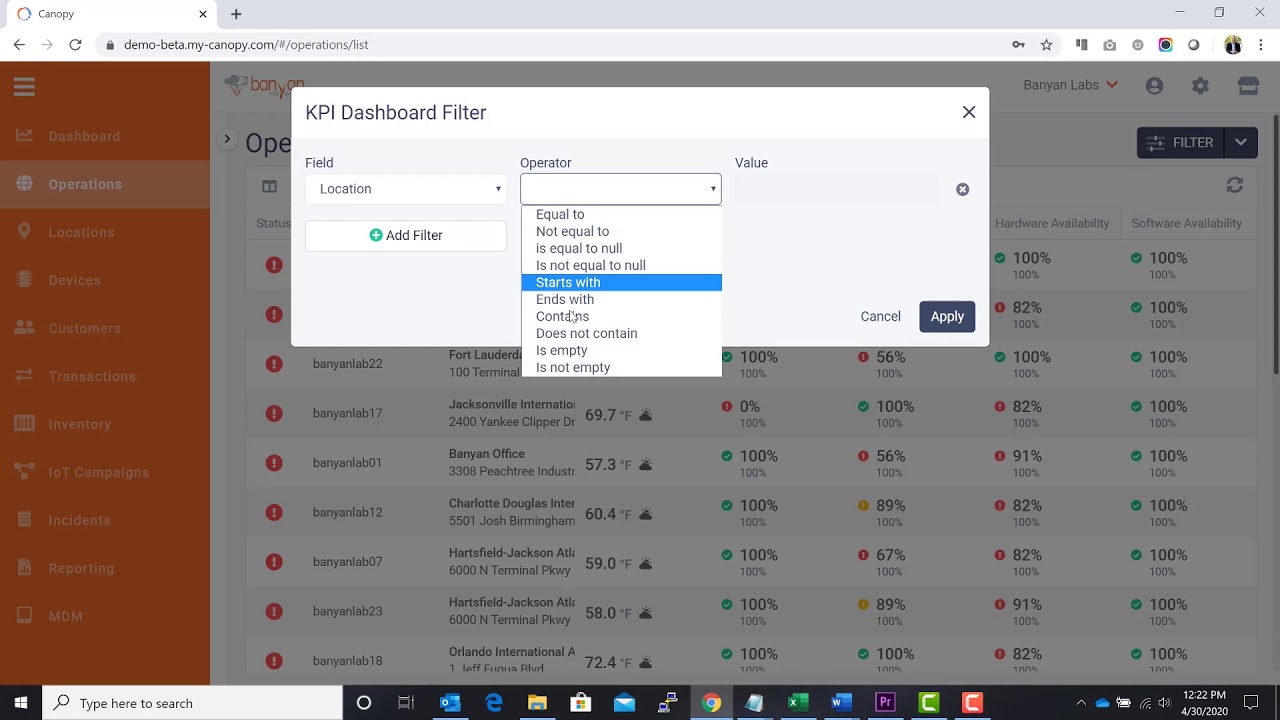Open Task View on the taskbar
The height and width of the screenshot is (720, 1280).
coord(406,703)
